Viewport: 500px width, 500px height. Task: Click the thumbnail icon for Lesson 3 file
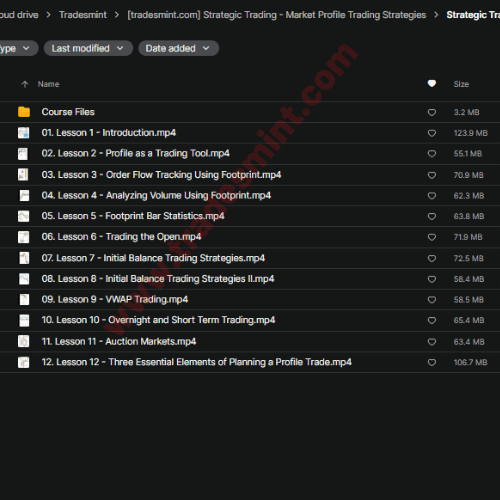(x=23, y=175)
